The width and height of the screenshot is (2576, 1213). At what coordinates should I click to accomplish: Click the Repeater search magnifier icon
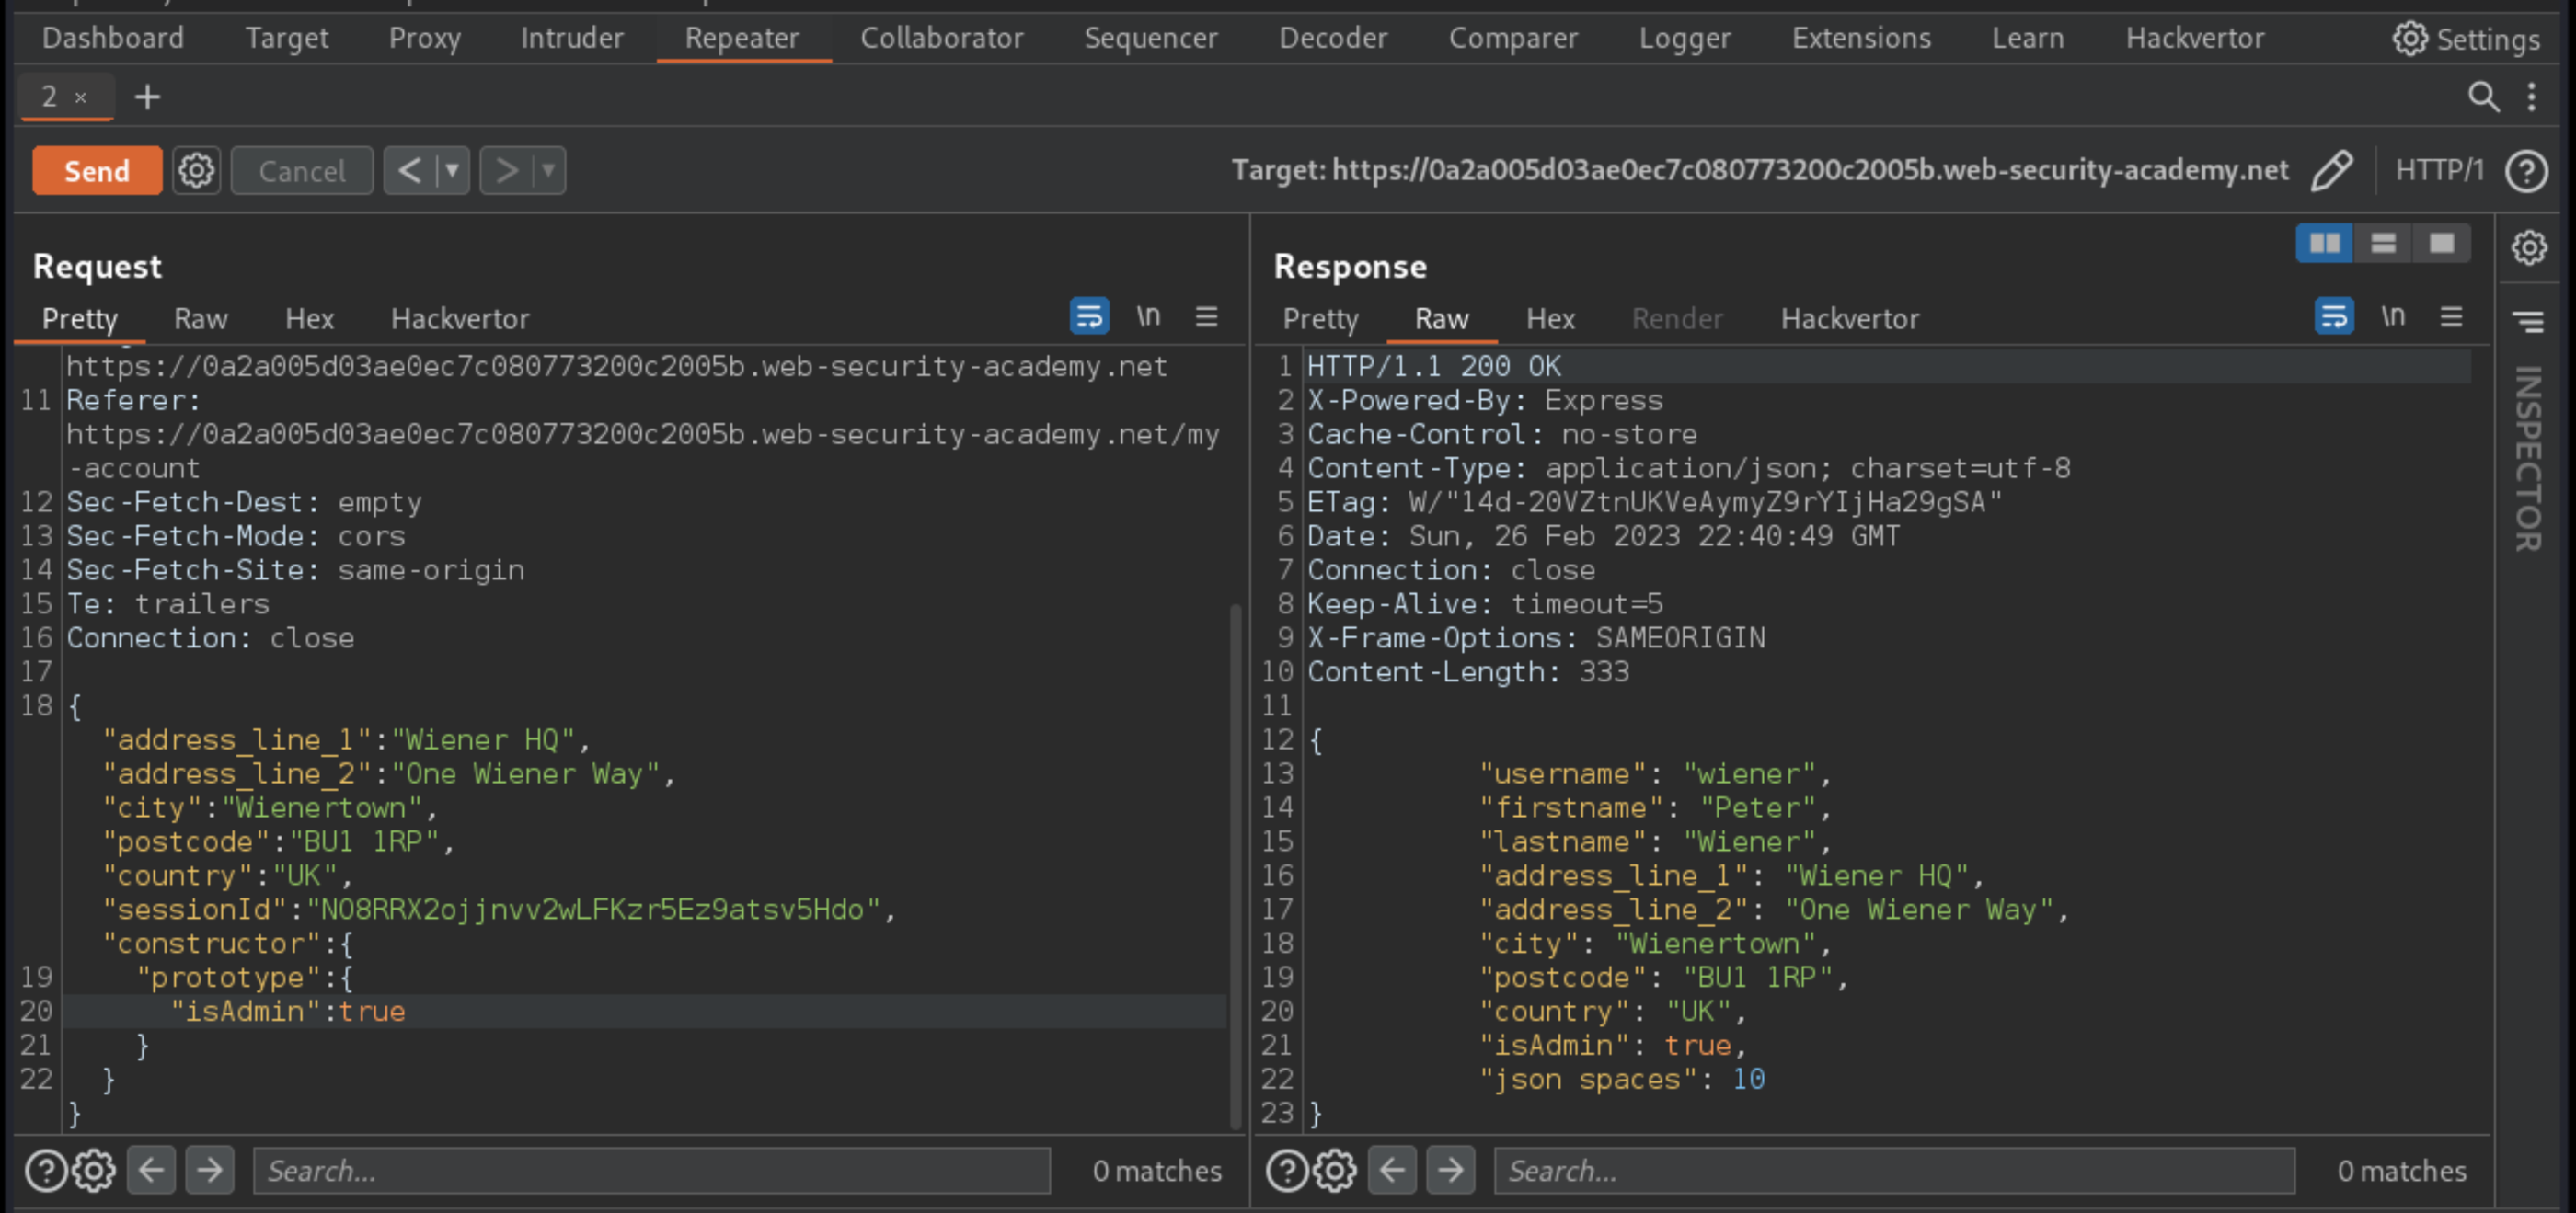[2483, 97]
